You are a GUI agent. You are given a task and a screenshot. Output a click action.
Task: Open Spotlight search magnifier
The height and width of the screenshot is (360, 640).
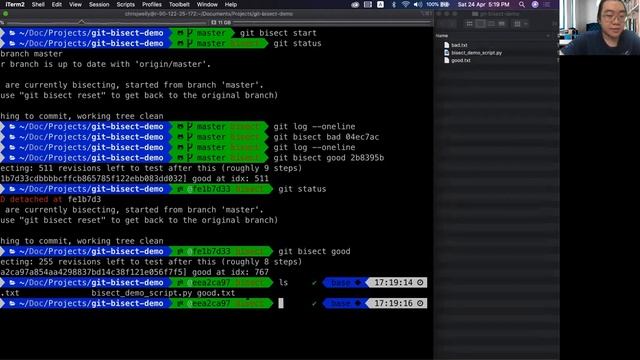click(522, 4)
